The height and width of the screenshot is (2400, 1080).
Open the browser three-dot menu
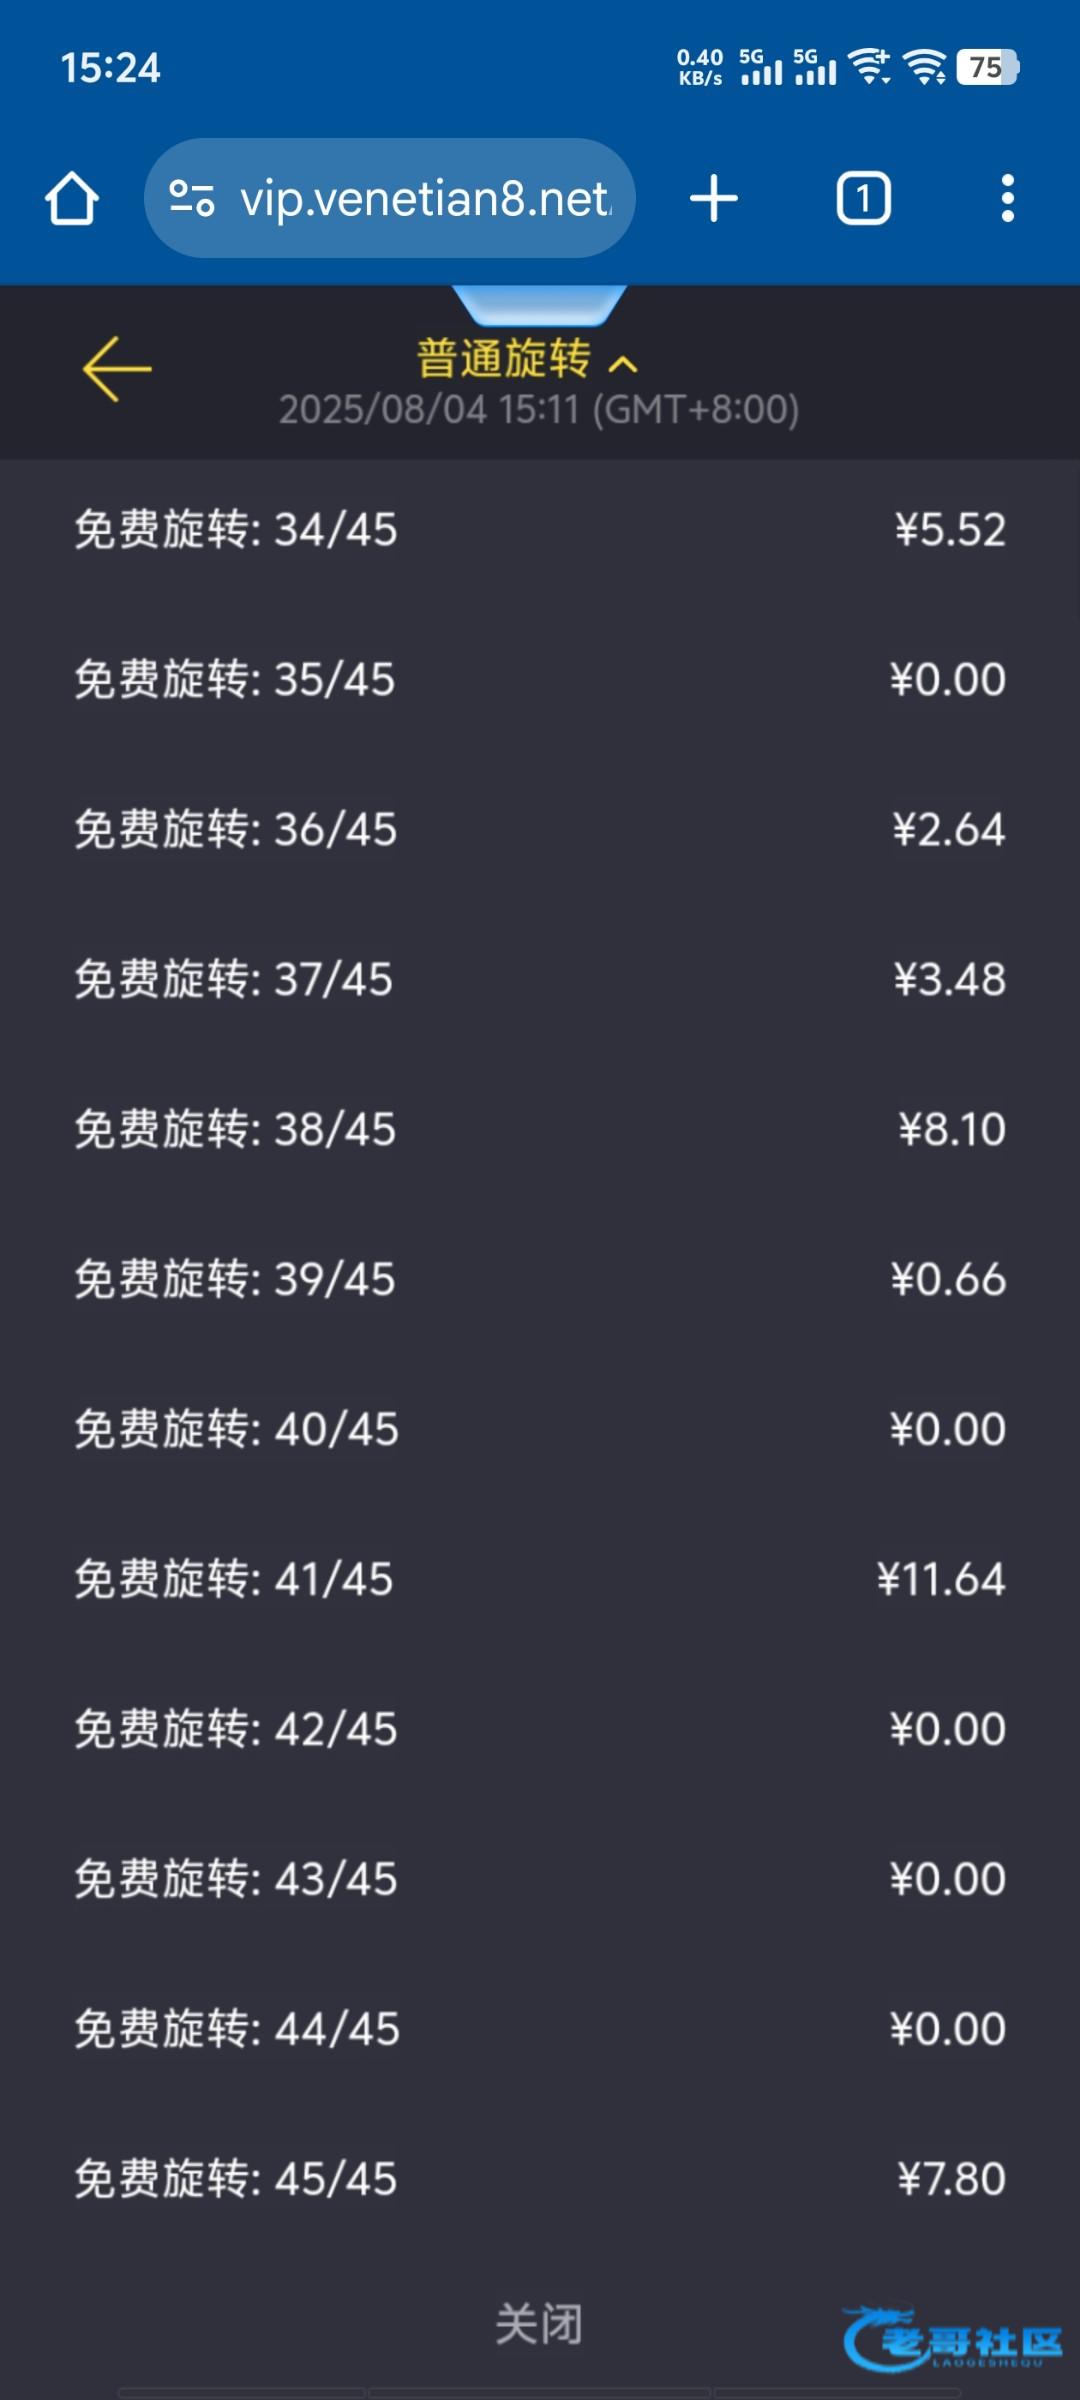click(x=1007, y=198)
